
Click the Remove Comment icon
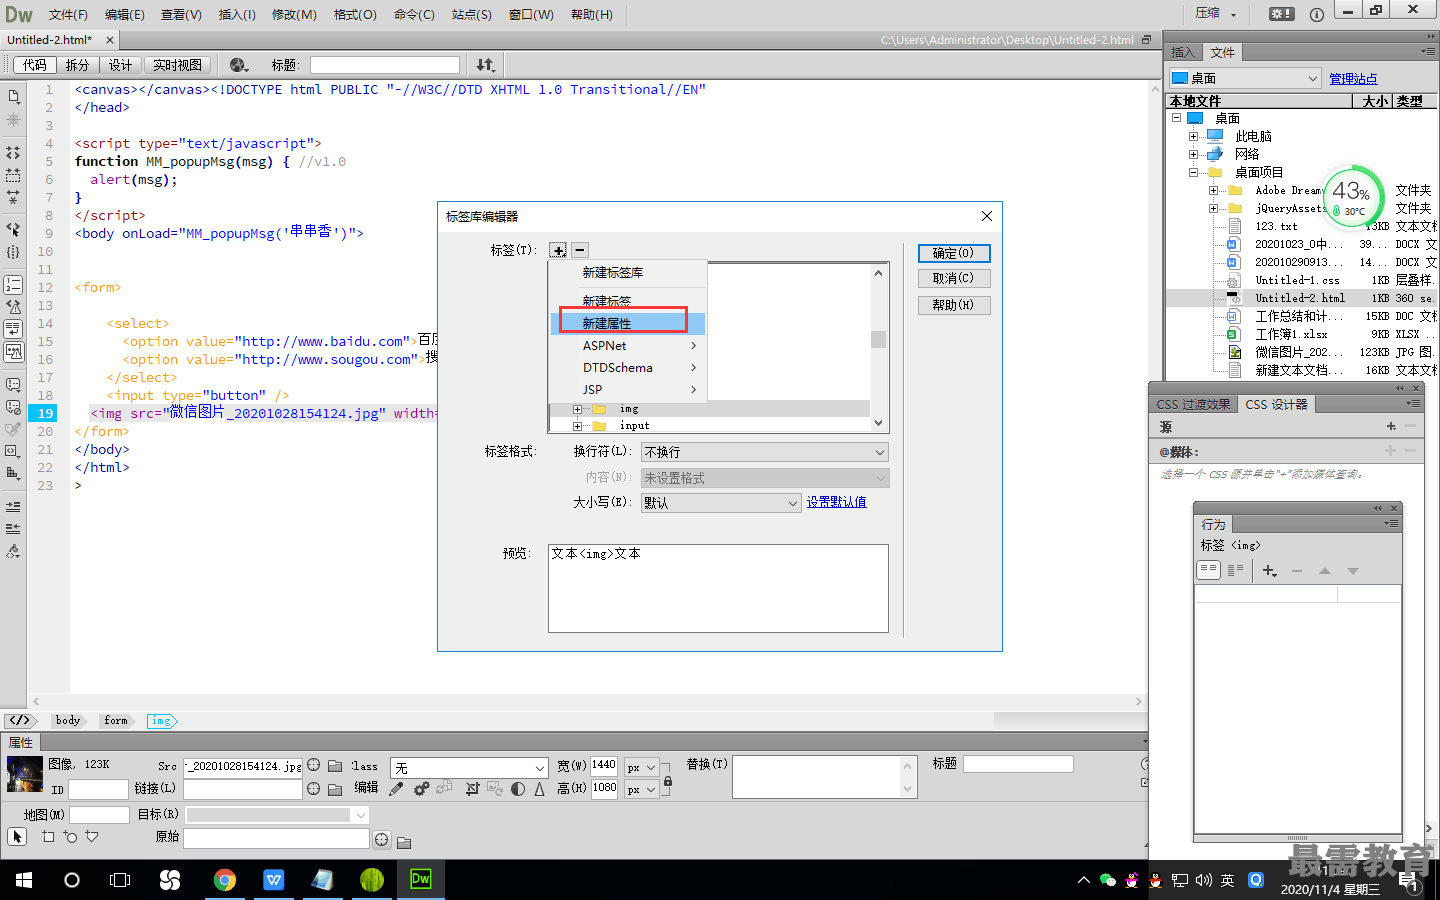[13, 407]
